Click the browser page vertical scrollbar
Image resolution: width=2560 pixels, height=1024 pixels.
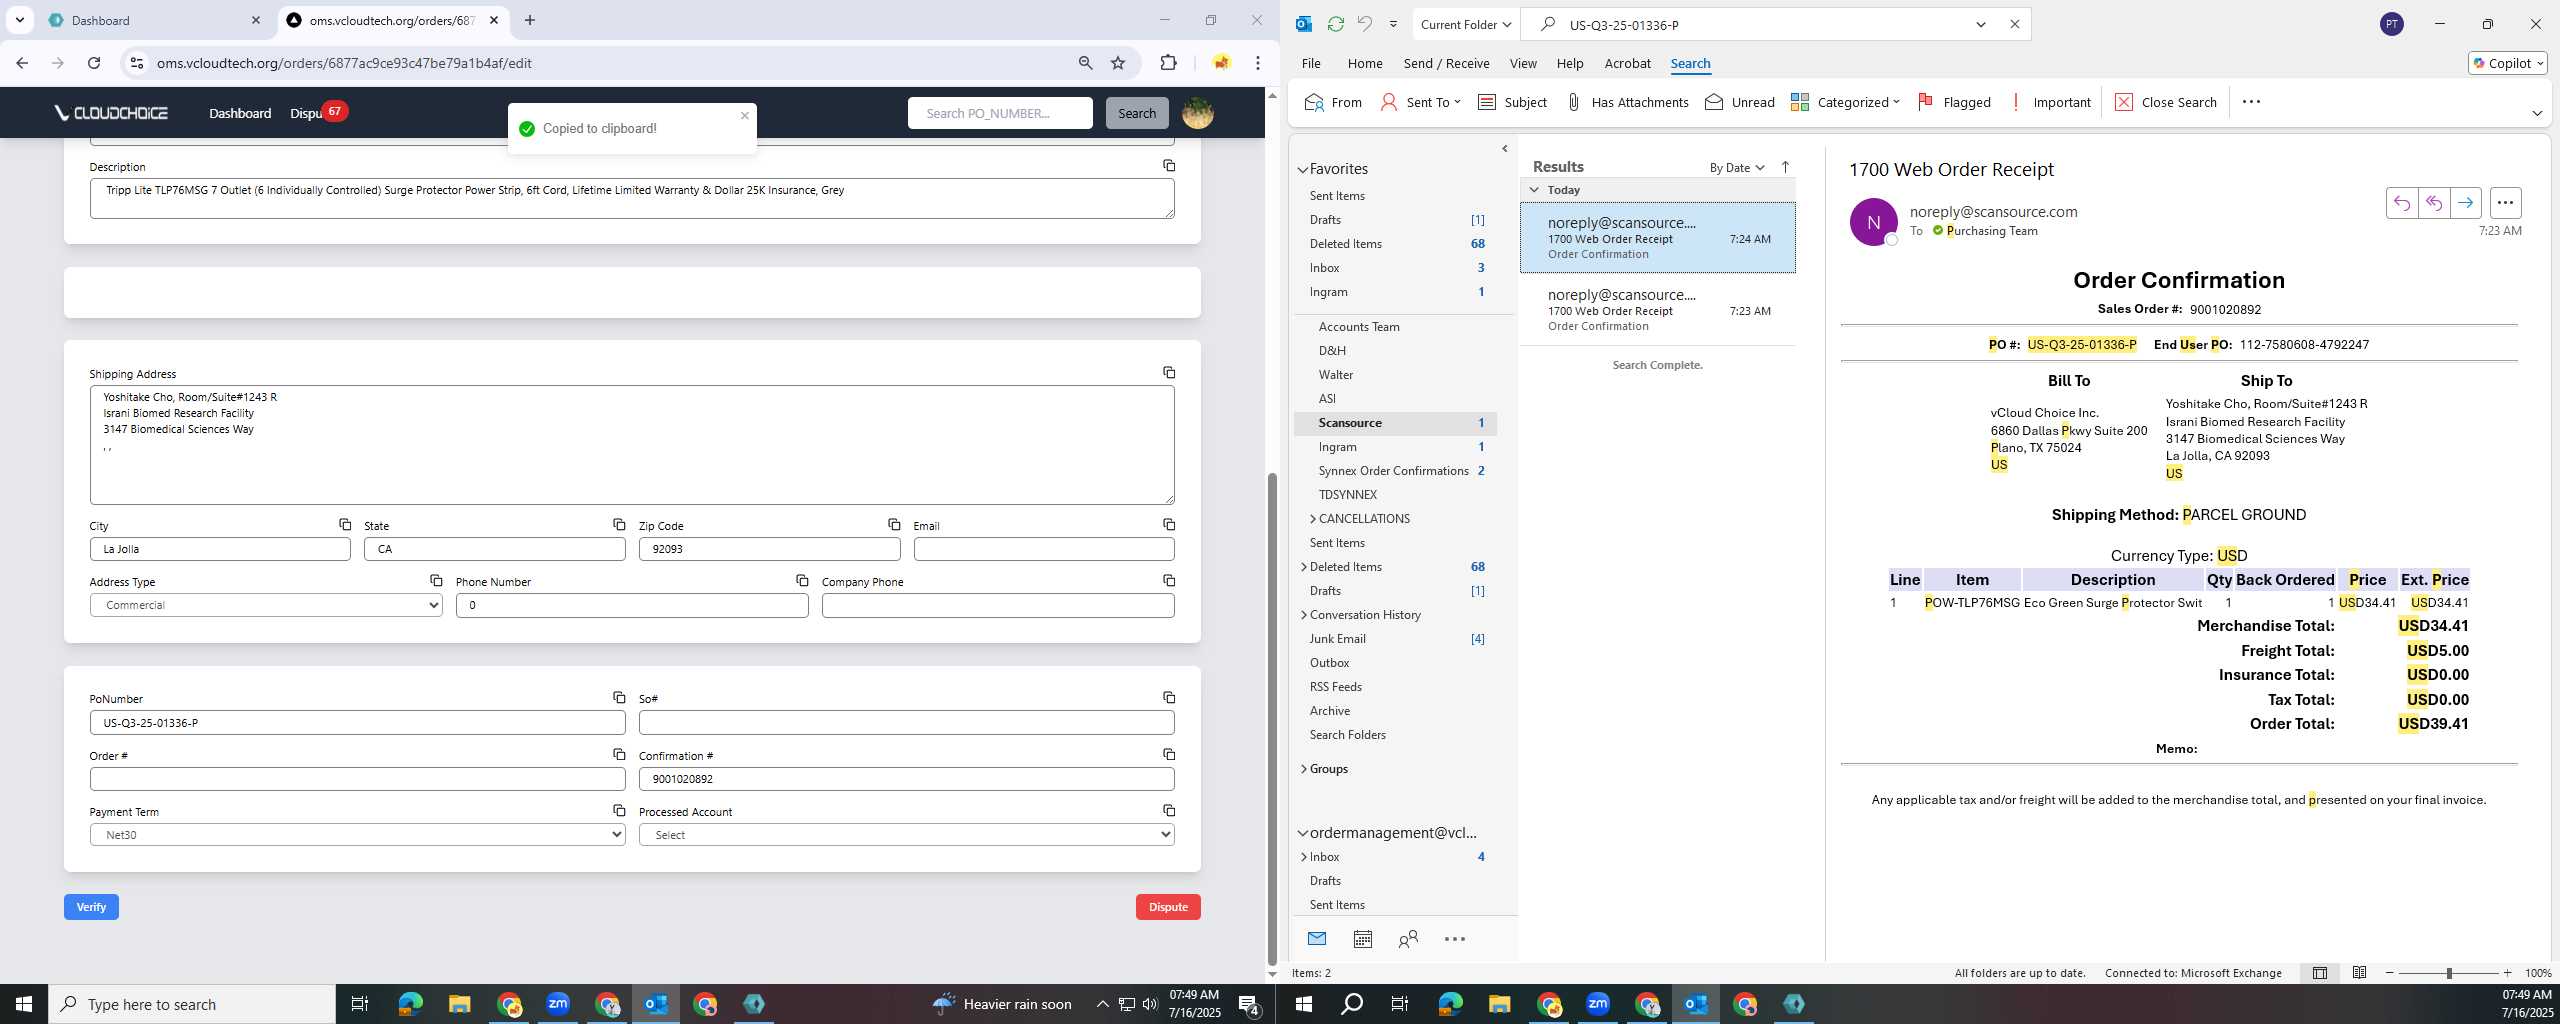tap(1271, 718)
